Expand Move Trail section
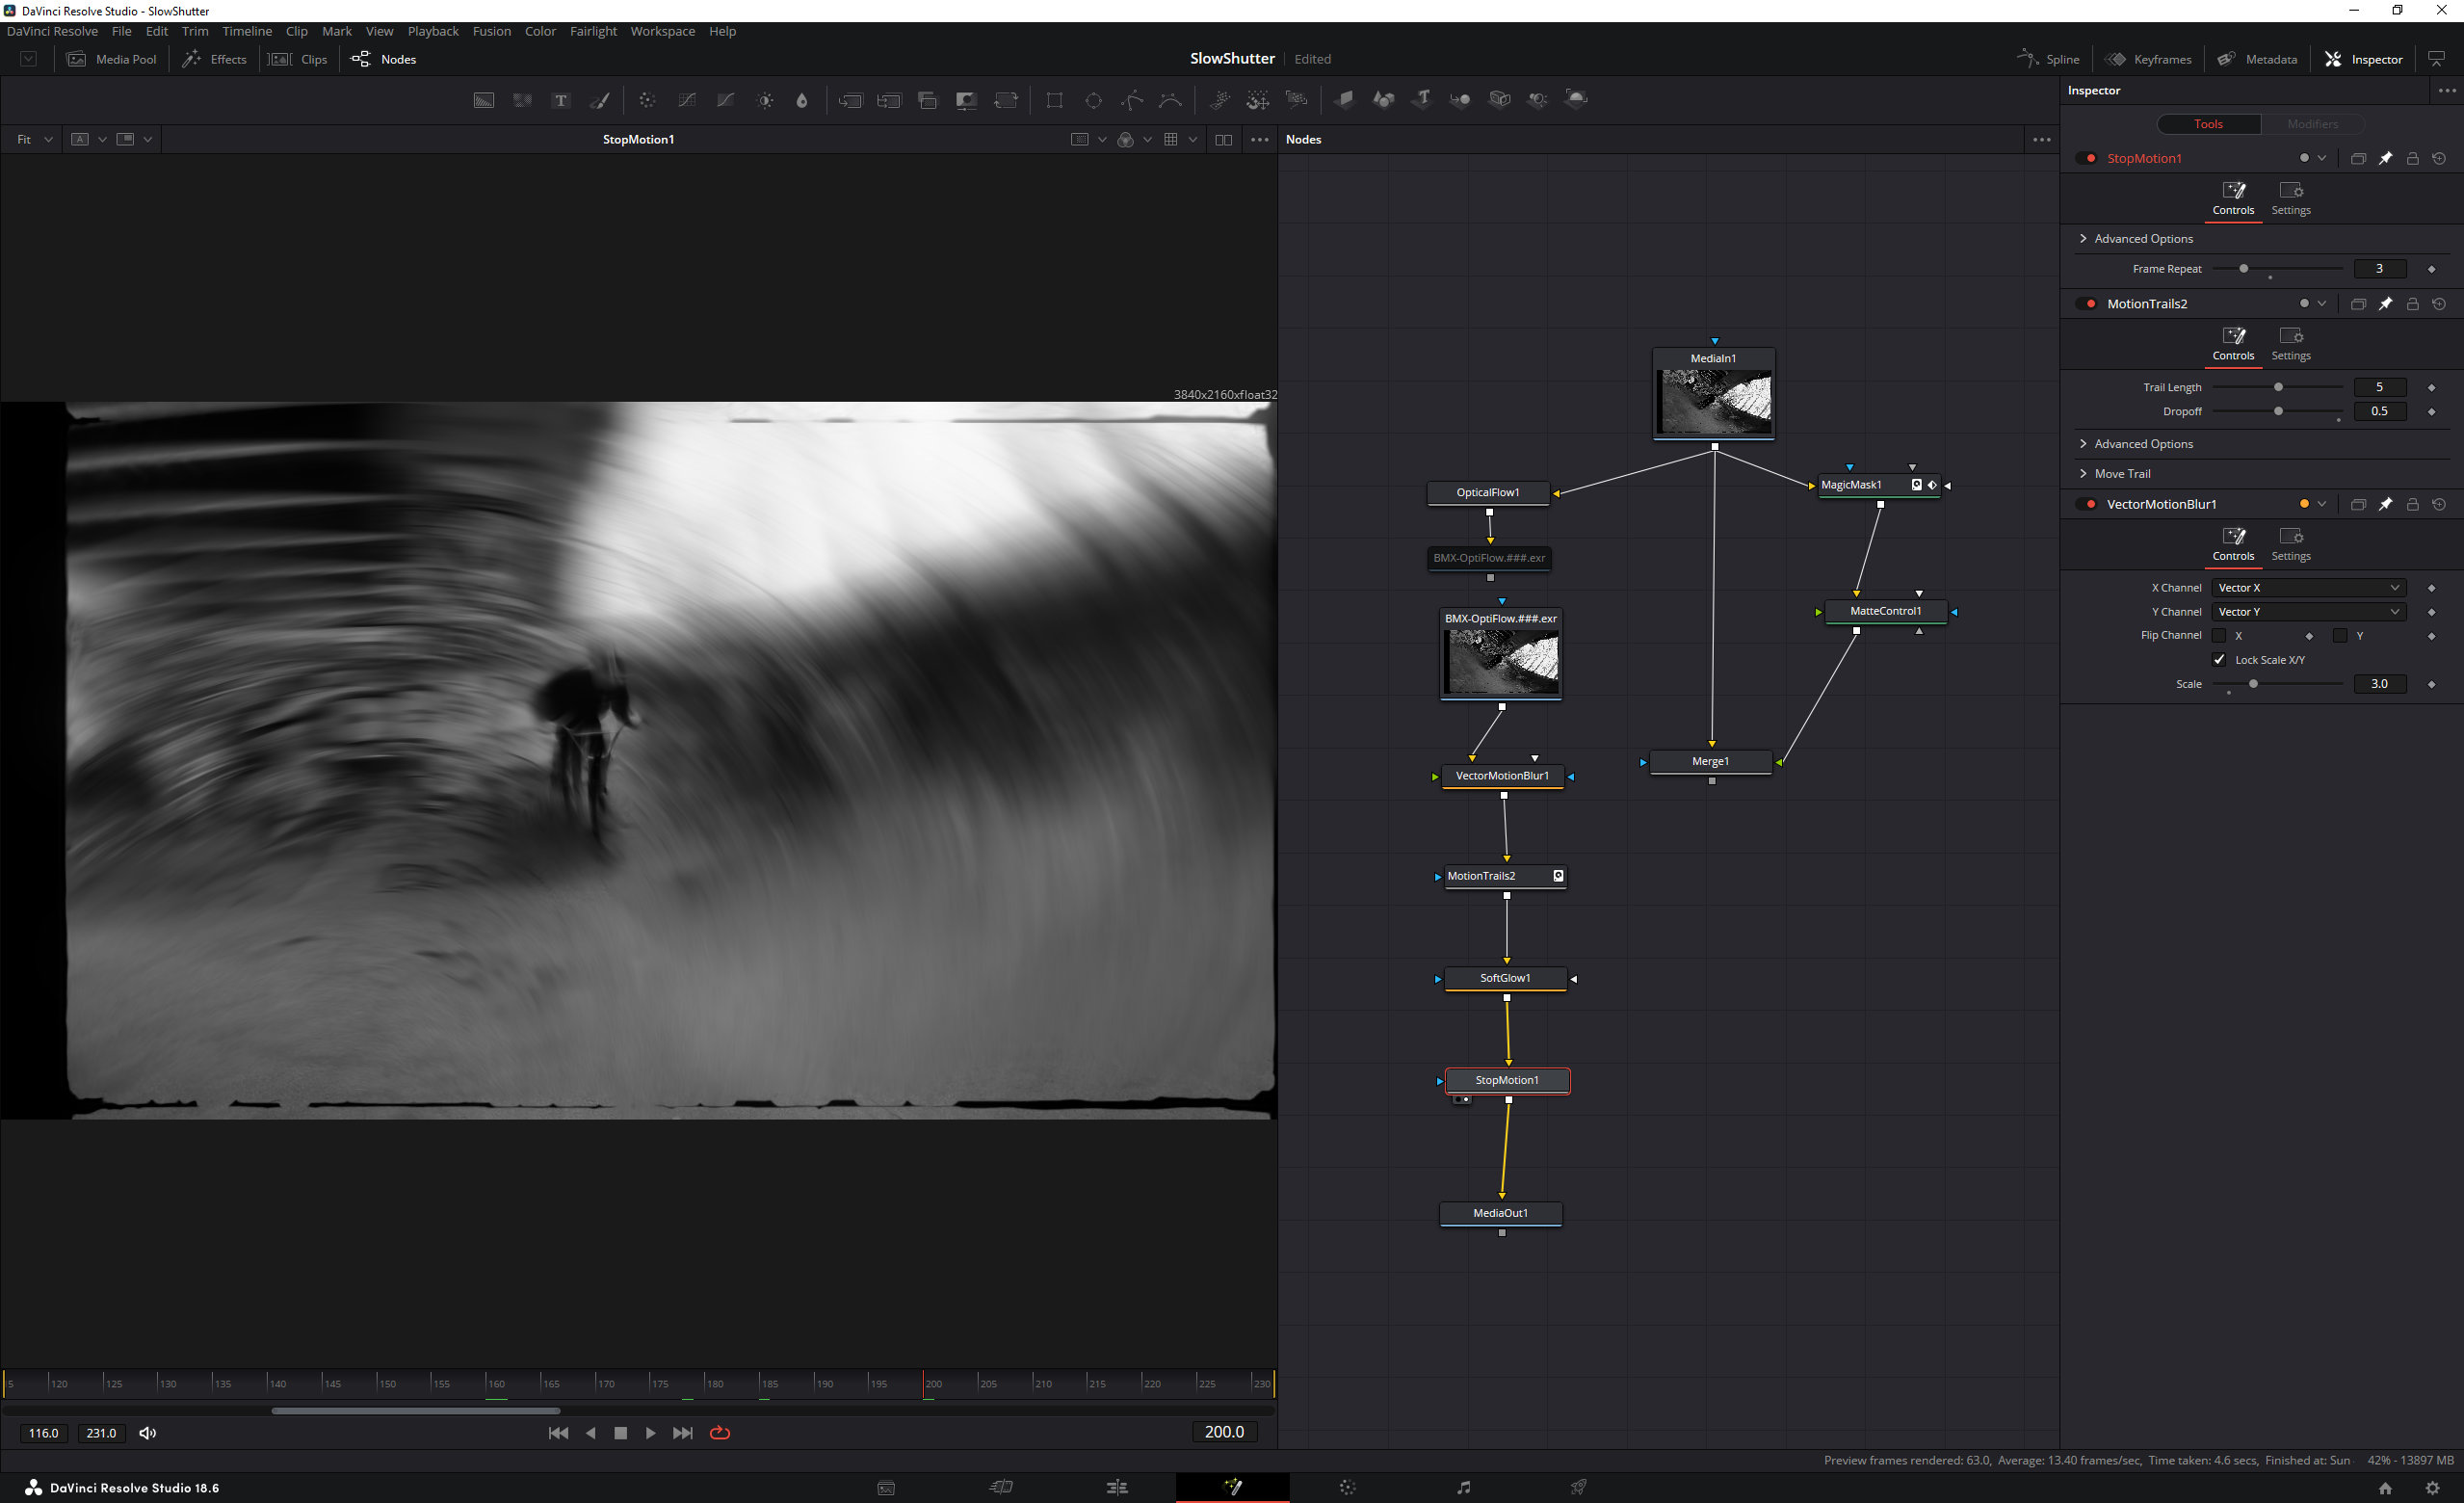Screen dimensions: 2464x1503 coord(2121,474)
